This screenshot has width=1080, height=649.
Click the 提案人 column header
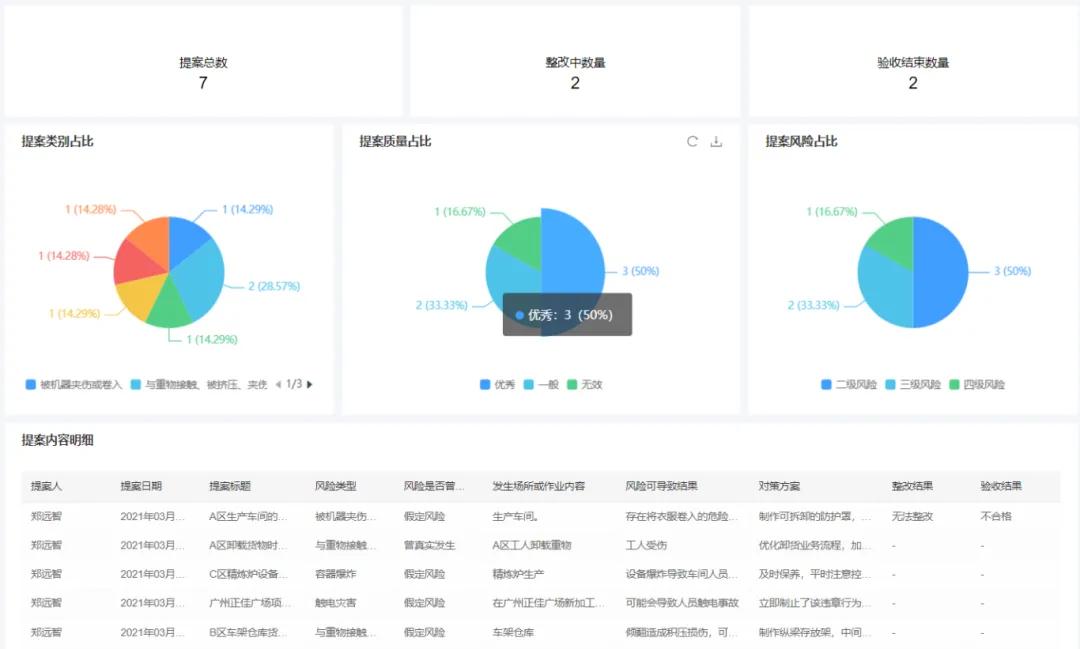(x=46, y=486)
